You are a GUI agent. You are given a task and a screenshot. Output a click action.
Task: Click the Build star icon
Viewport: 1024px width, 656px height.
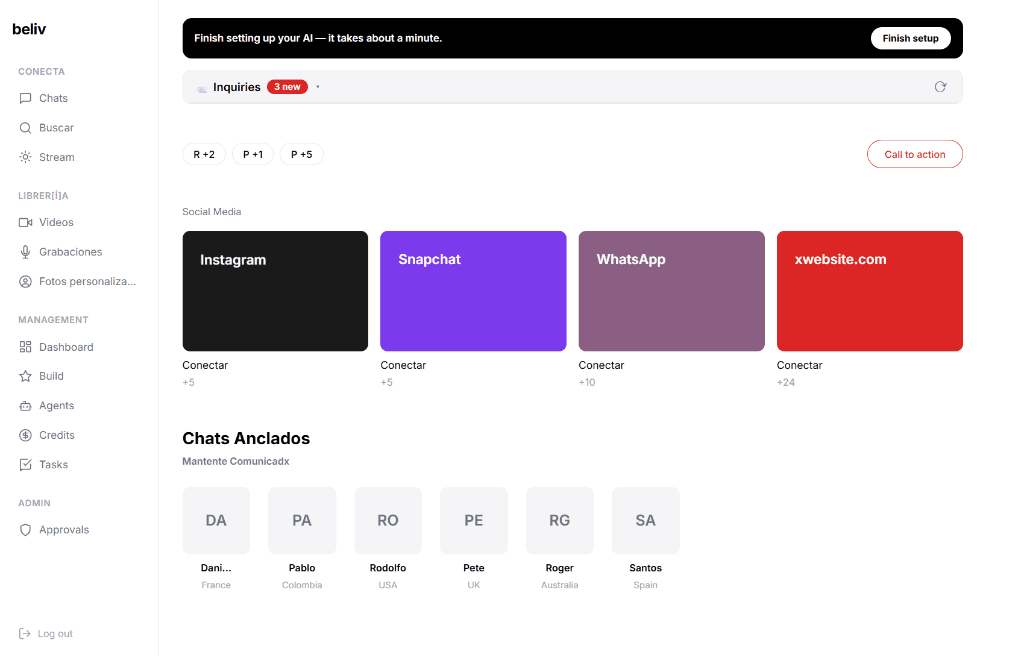coord(25,376)
